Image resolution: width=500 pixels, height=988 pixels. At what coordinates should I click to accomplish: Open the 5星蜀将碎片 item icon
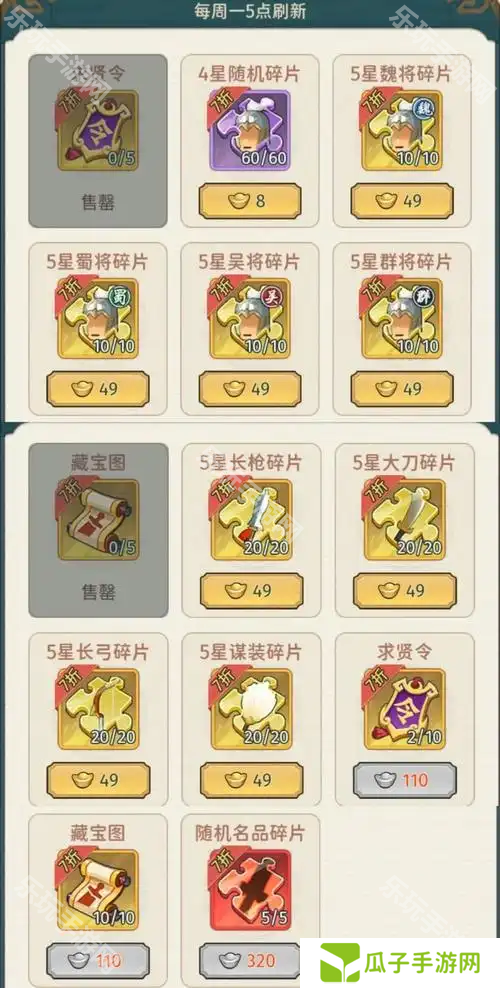[98, 319]
